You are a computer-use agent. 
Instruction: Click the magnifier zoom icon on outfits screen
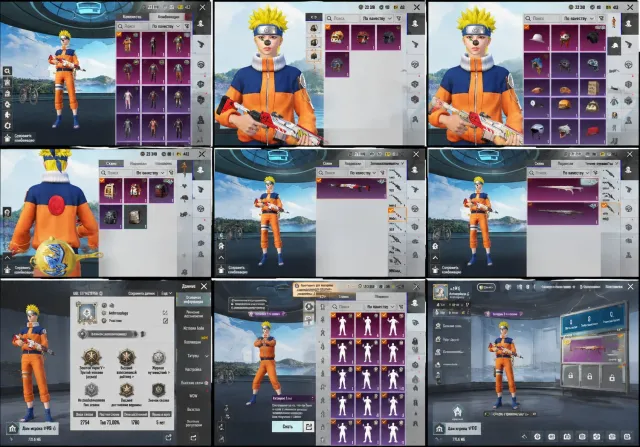pyautogui.click(x=7, y=71)
